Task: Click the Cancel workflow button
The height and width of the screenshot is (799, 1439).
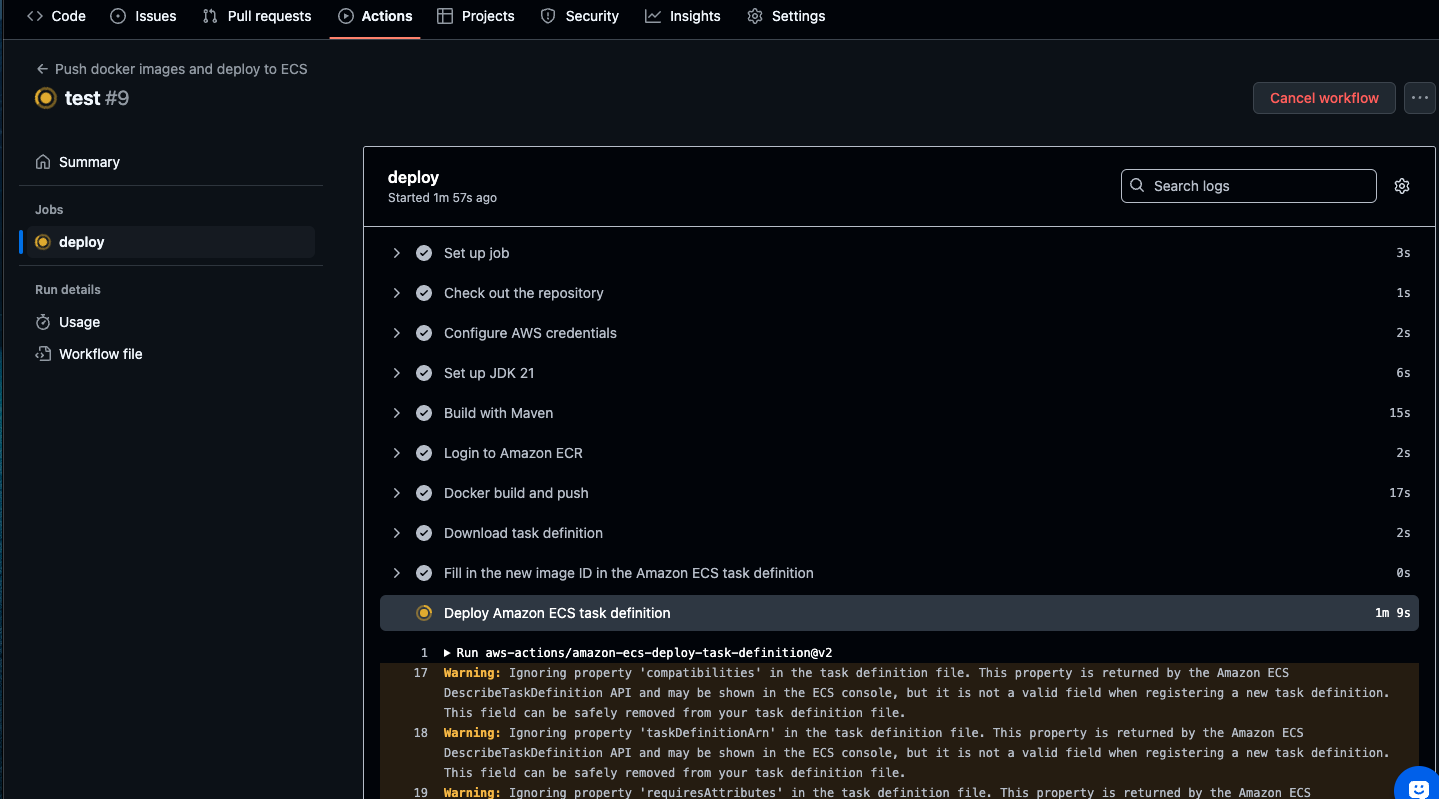Action: [x=1323, y=97]
